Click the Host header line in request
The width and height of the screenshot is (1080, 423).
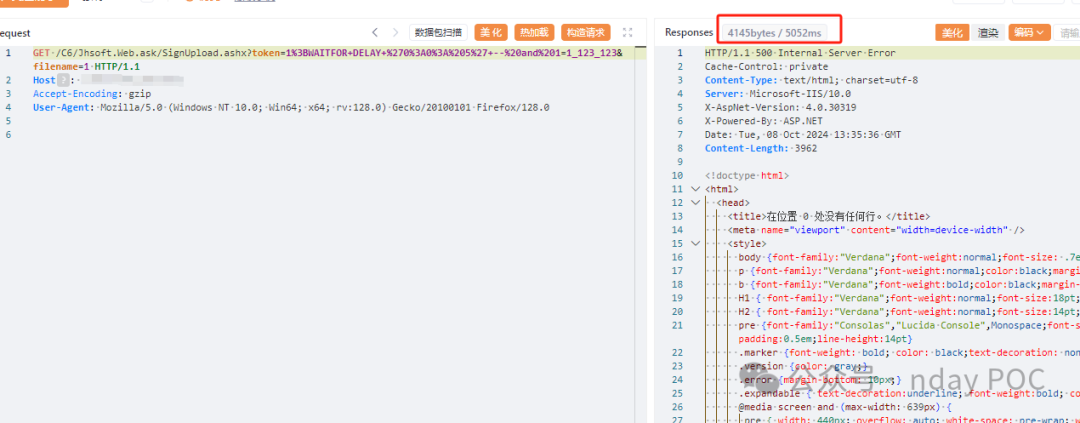pos(109,81)
